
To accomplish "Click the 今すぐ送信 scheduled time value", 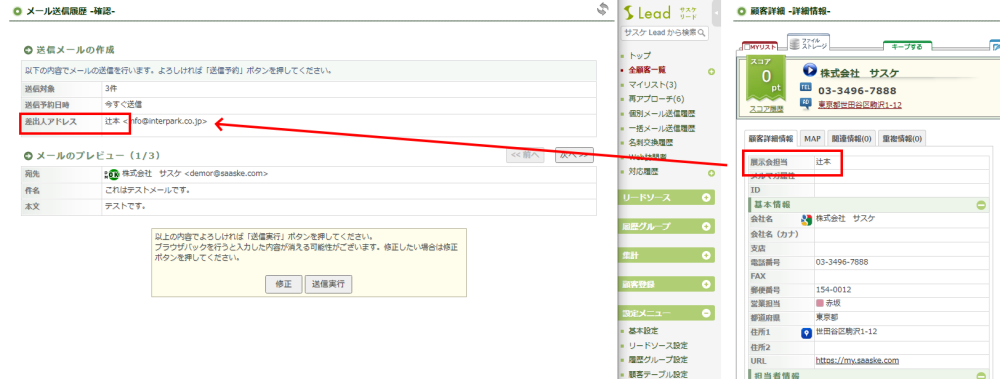I will tap(123, 103).
